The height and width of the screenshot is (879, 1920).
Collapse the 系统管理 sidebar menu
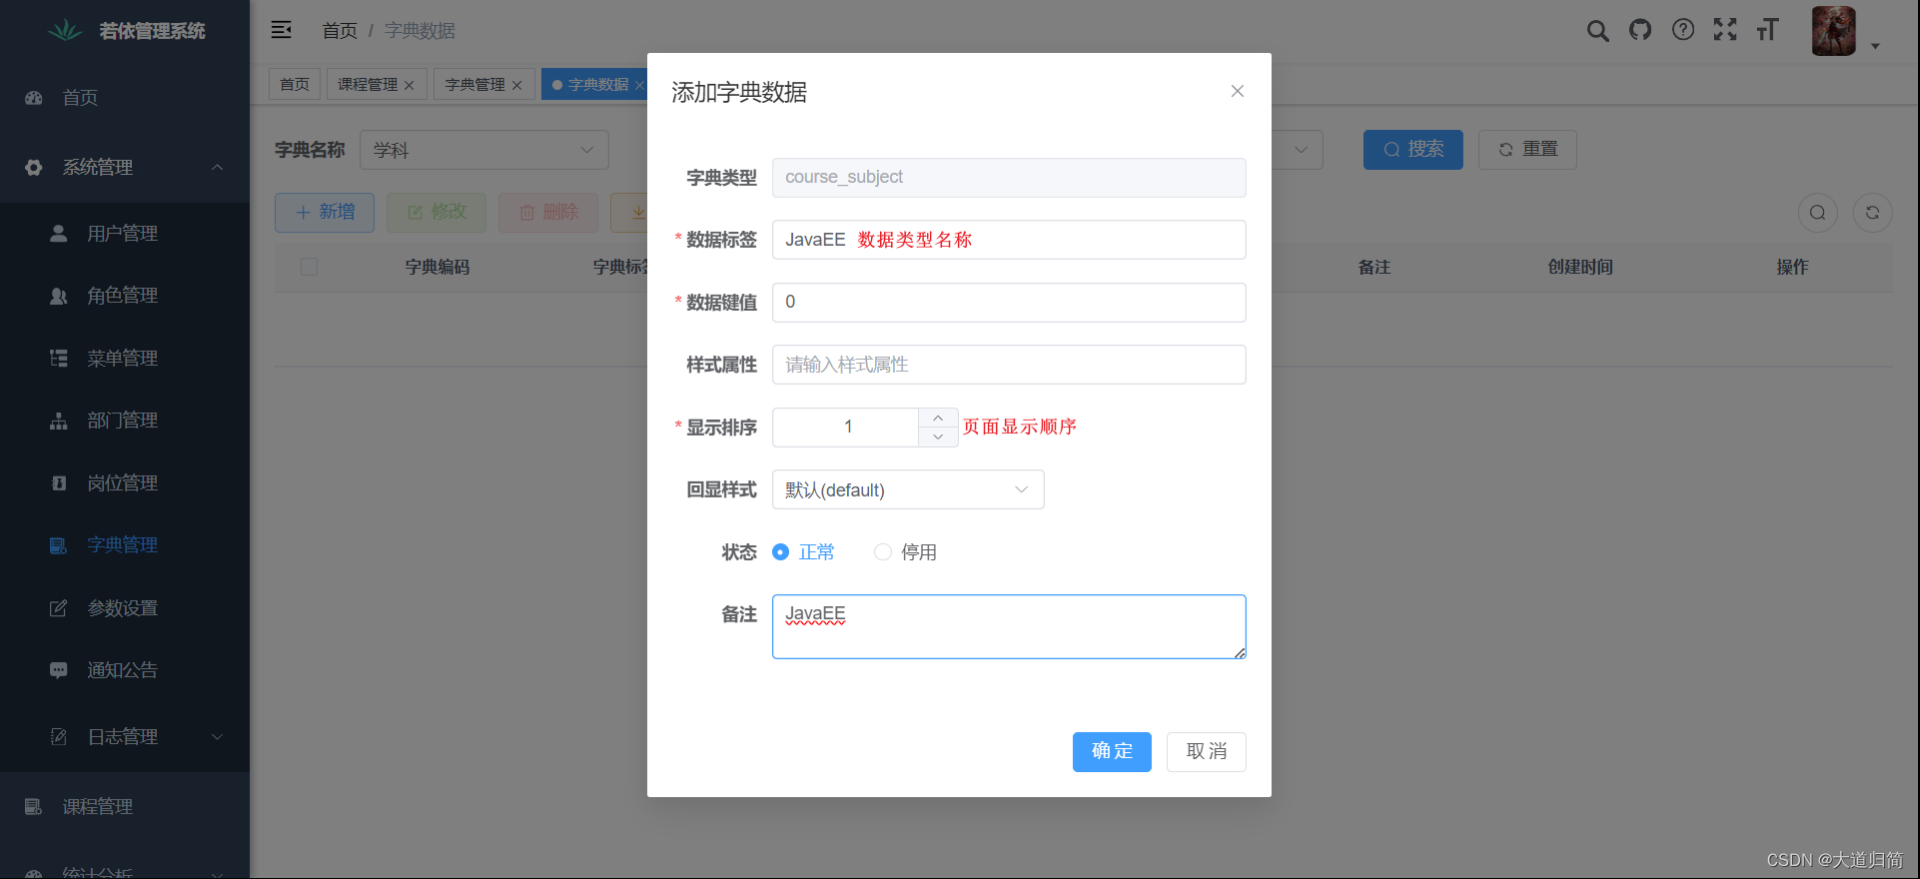tap(125, 167)
